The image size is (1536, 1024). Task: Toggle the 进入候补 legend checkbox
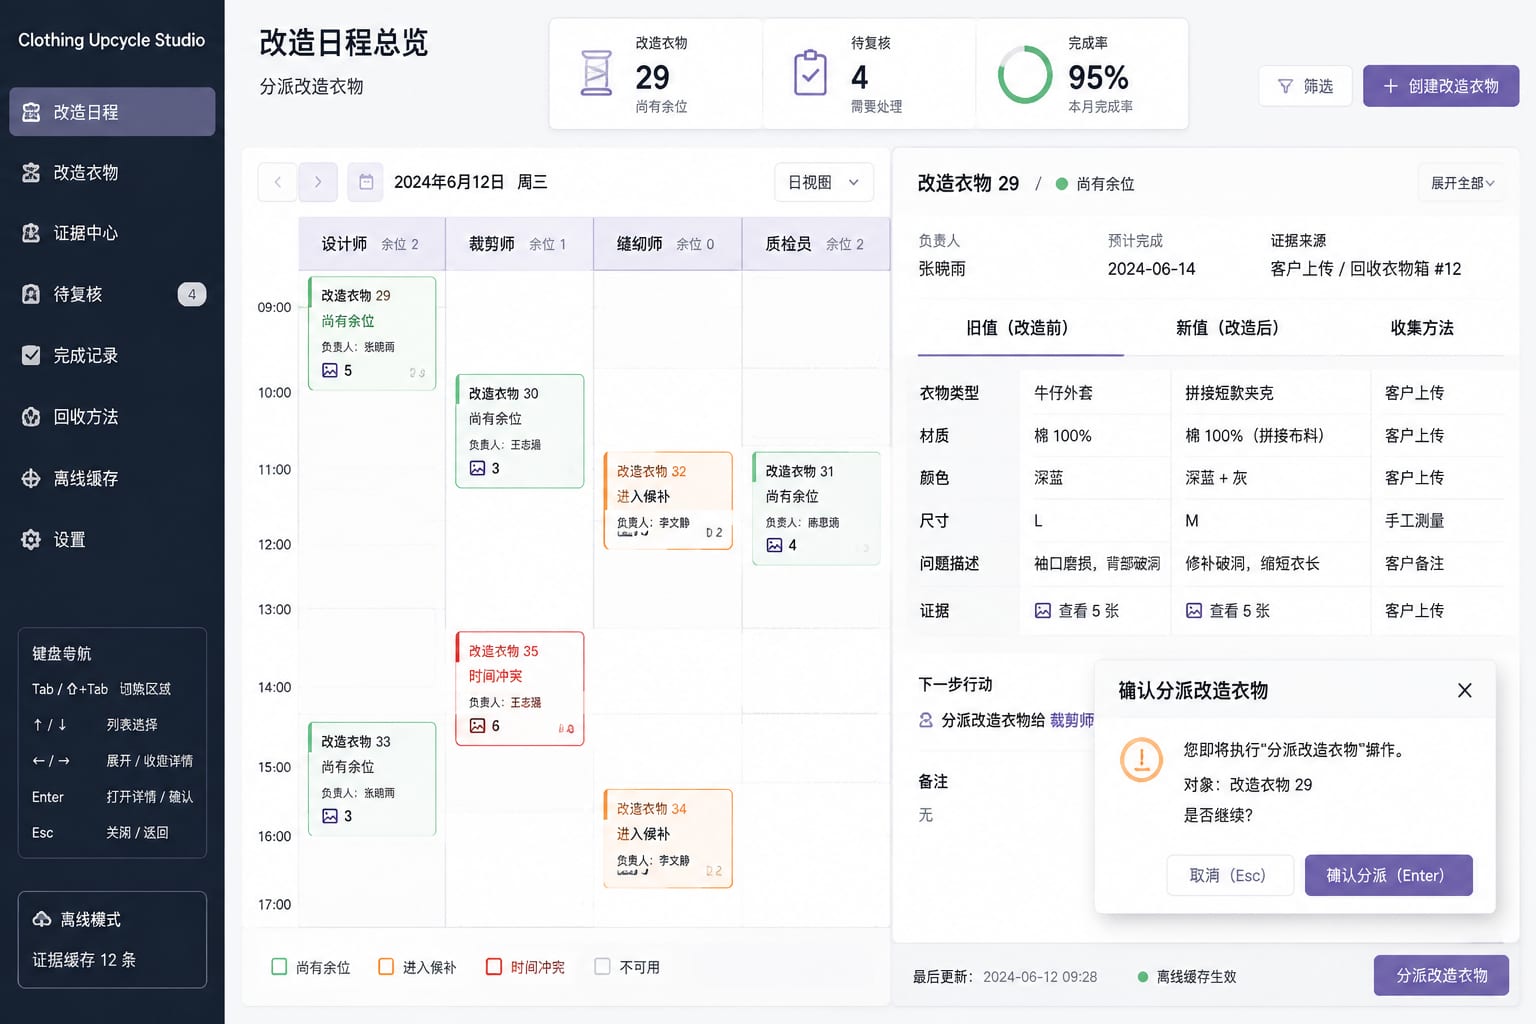[x=386, y=966]
